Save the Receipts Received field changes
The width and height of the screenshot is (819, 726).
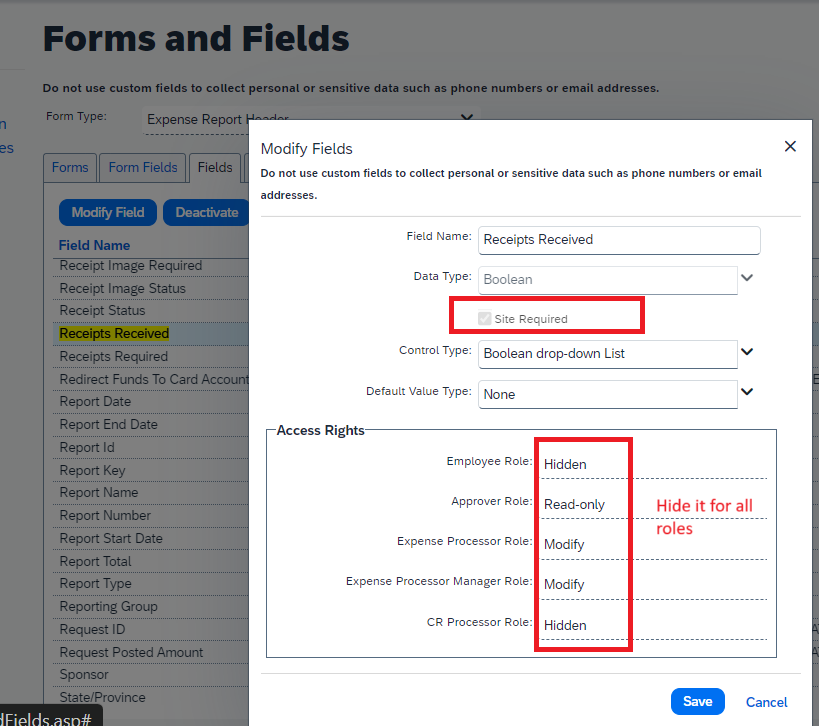(697, 701)
